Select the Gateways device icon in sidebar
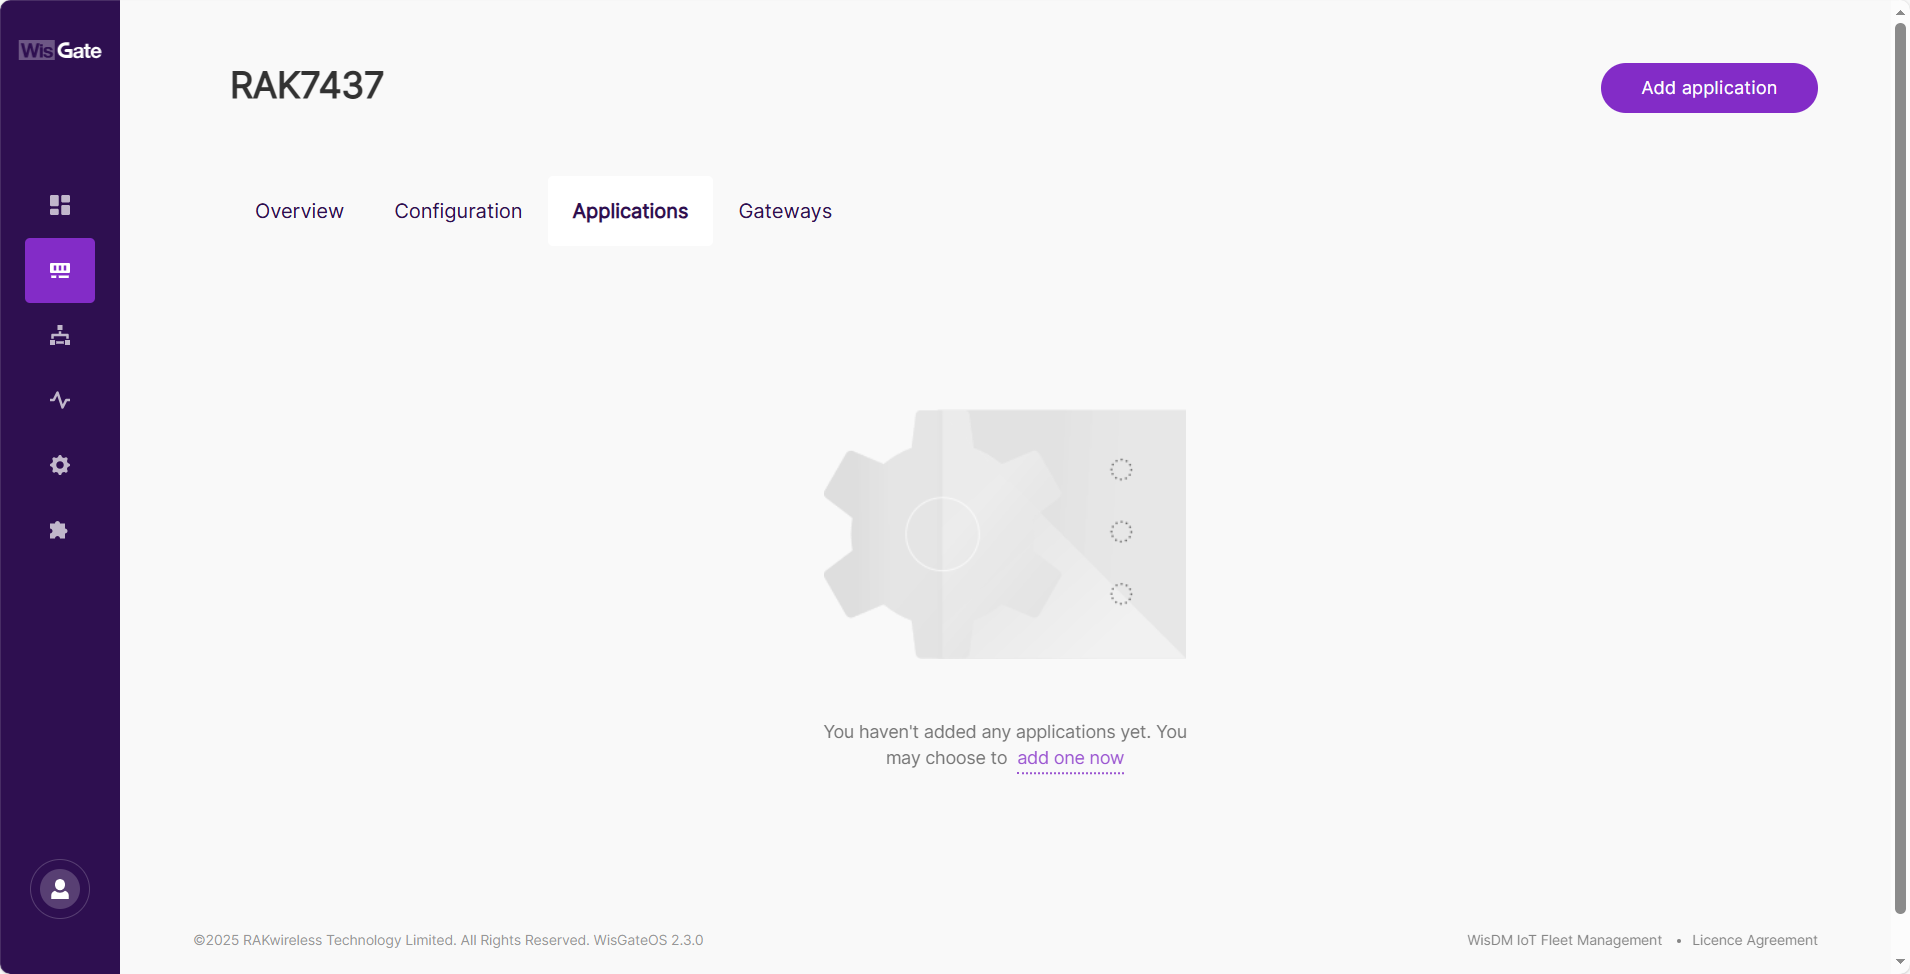Image resolution: width=1910 pixels, height=974 pixels. pos(59,269)
